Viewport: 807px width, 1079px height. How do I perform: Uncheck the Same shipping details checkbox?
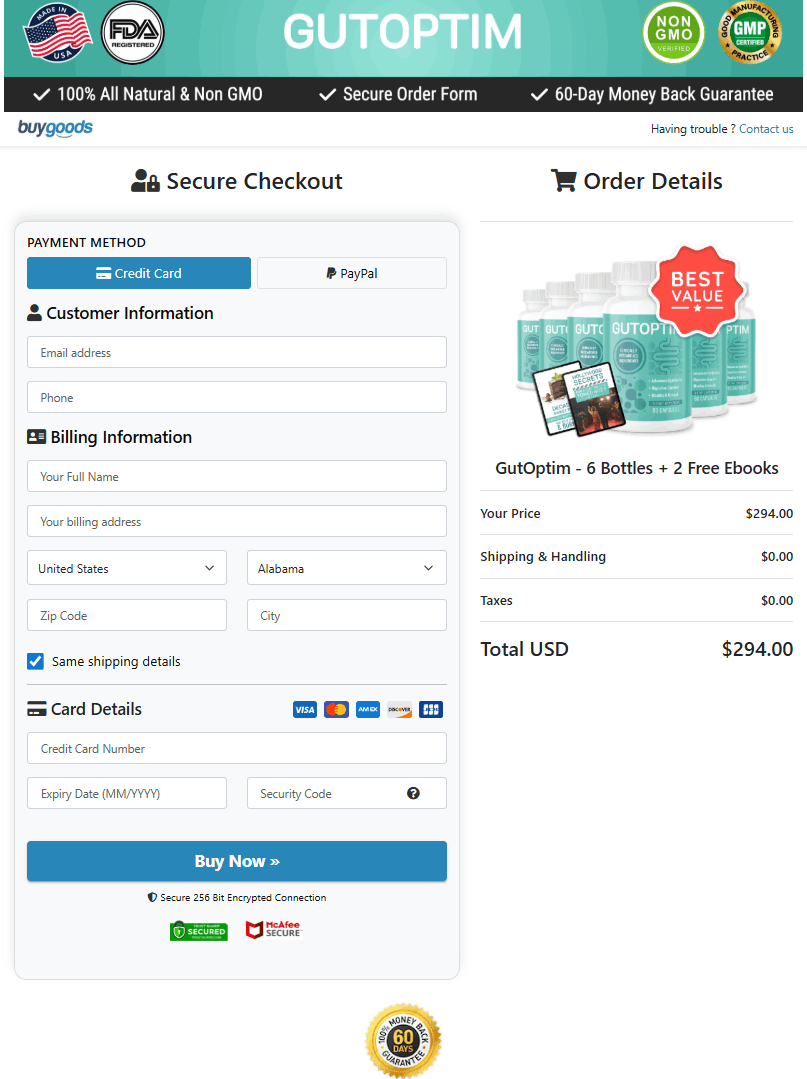tap(36, 661)
